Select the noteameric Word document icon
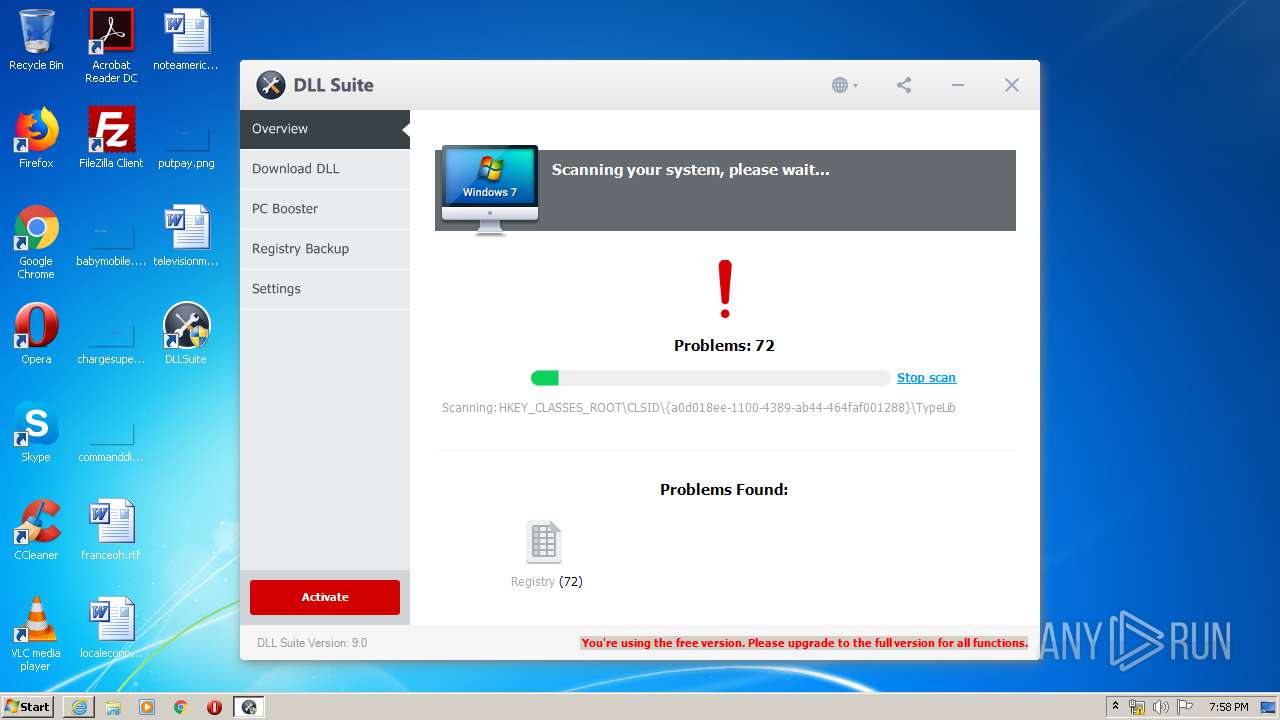1280x720 pixels. click(x=186, y=40)
